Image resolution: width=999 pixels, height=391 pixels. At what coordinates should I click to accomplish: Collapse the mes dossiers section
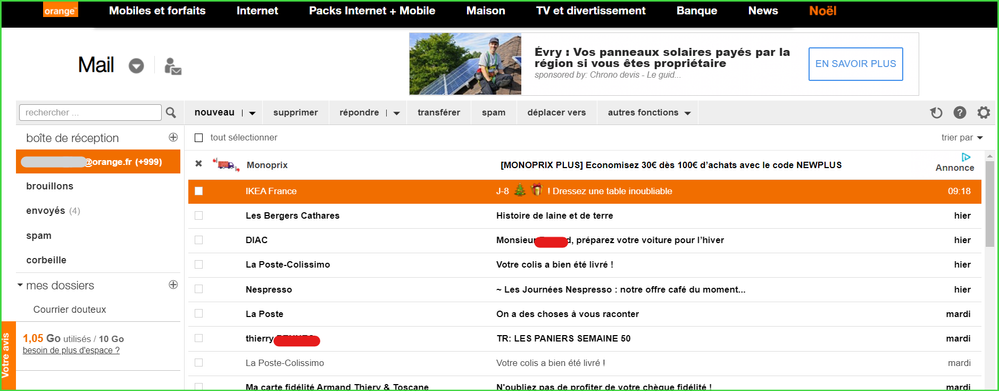point(20,285)
